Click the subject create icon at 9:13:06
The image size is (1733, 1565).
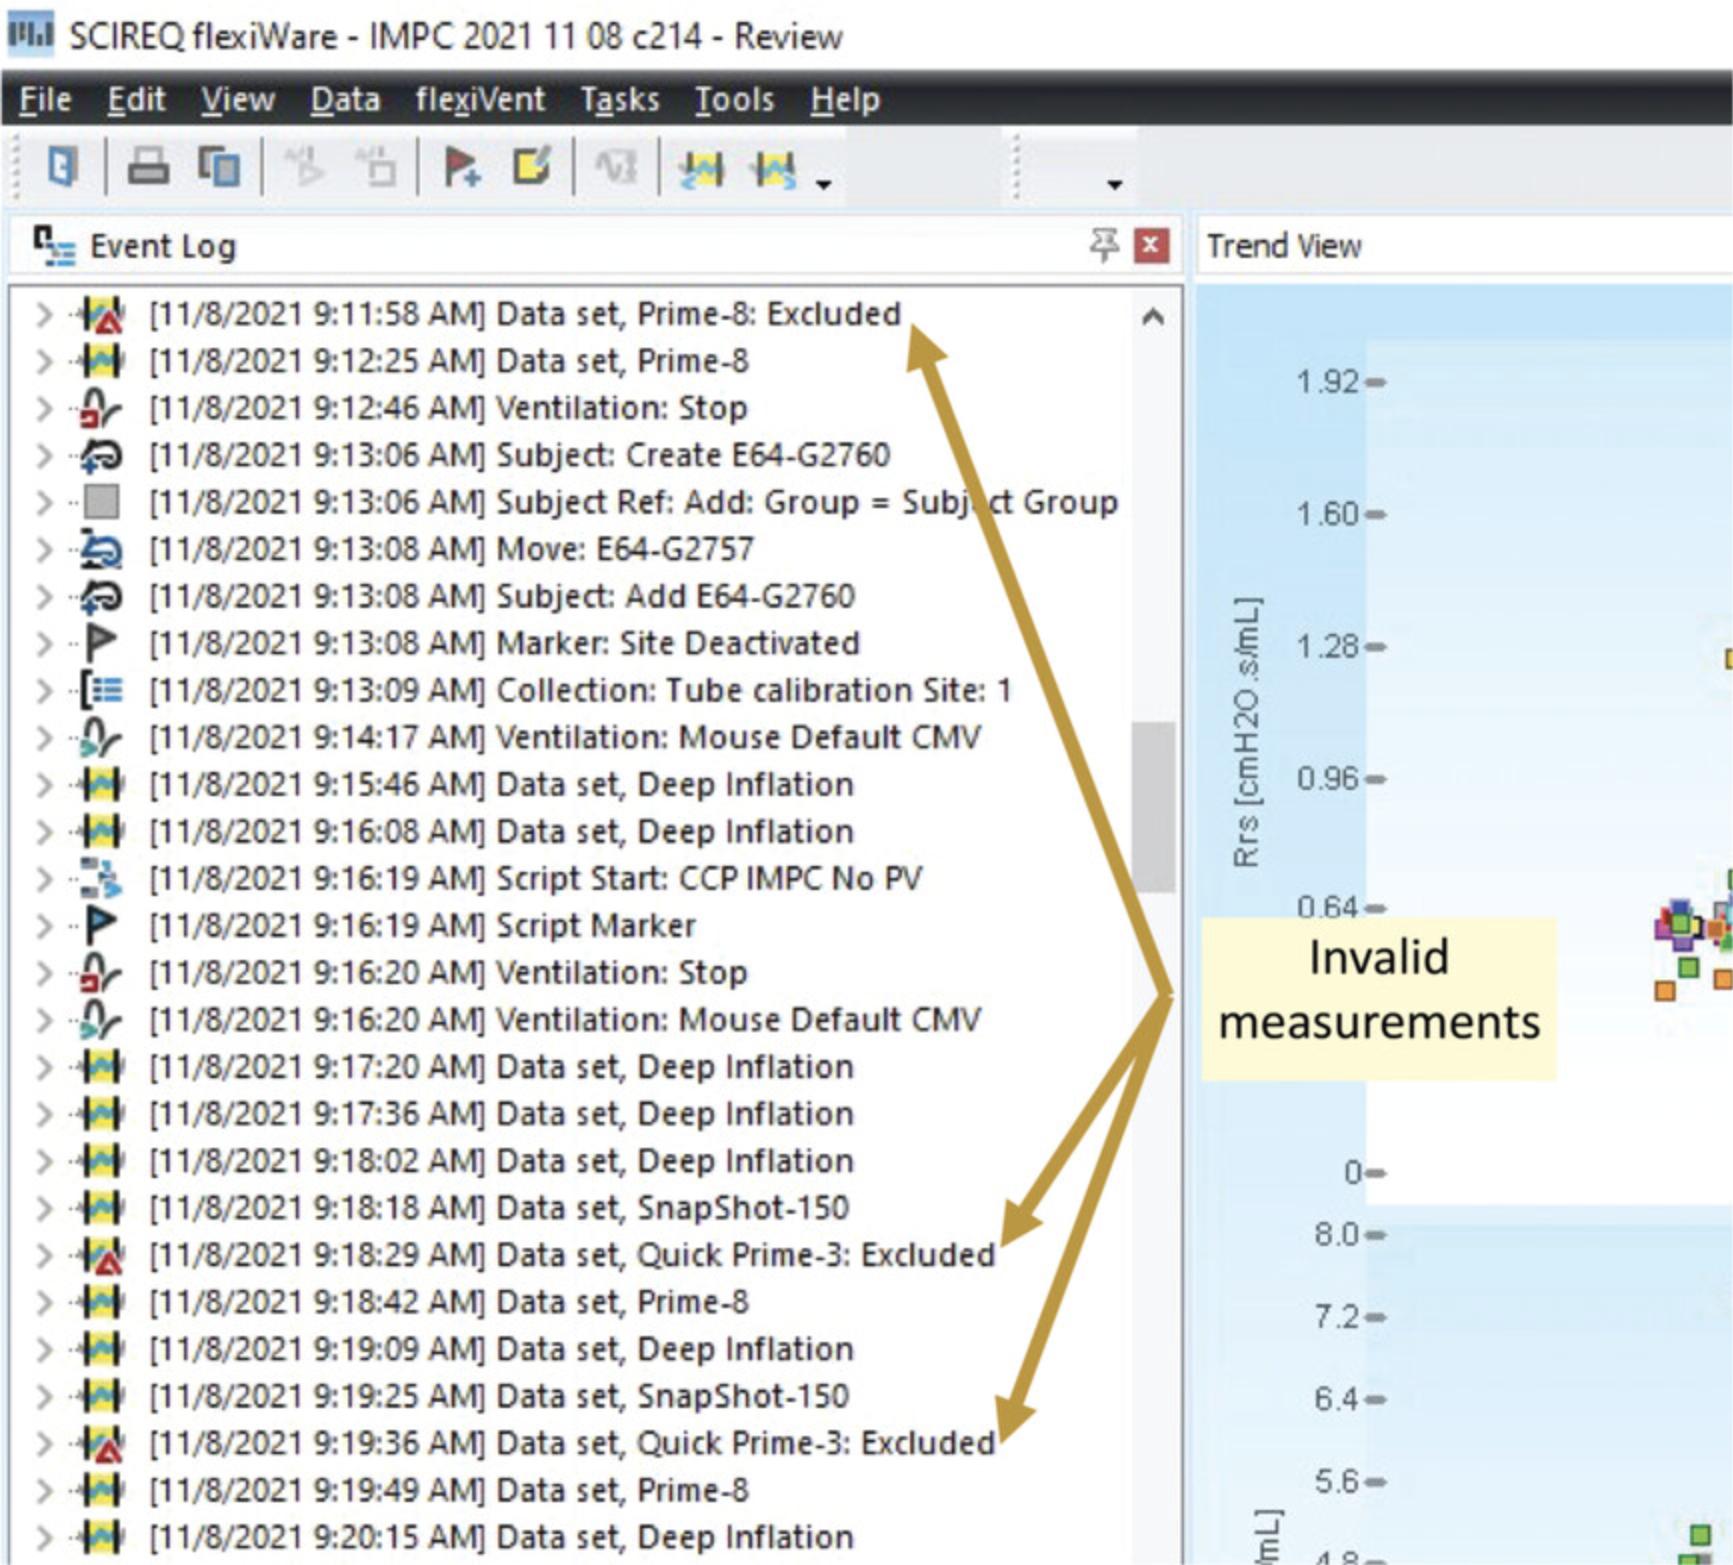pos(102,455)
